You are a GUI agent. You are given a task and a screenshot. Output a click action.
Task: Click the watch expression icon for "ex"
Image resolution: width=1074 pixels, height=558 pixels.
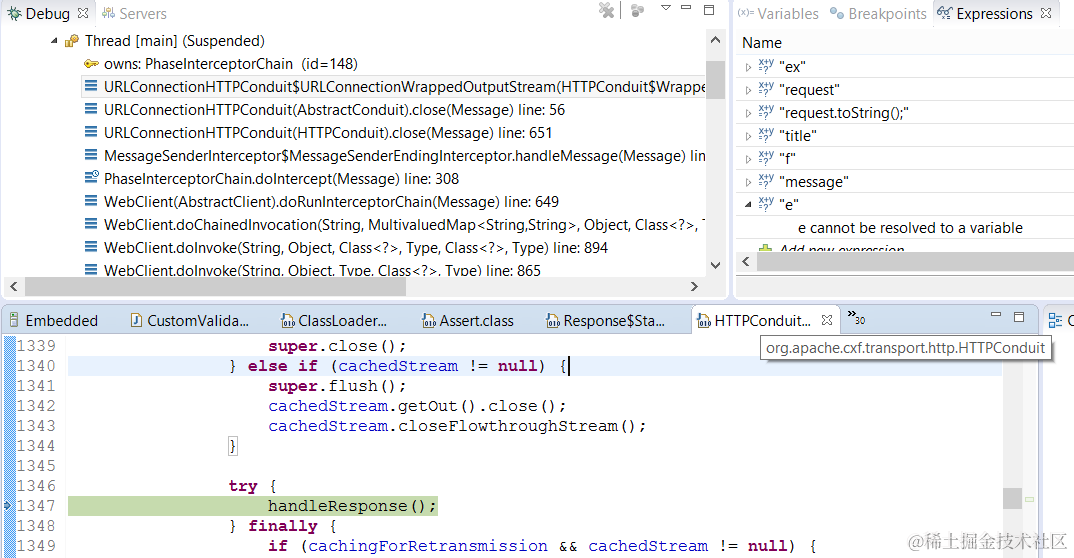point(766,66)
